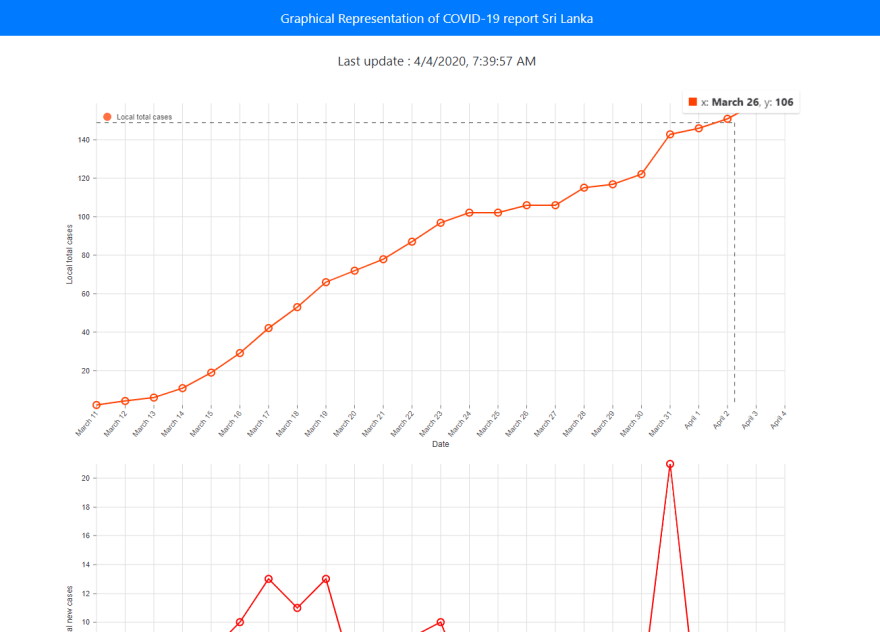Click the 'March 11' x-axis label
The width and height of the screenshot is (880, 632).
tap(87, 423)
